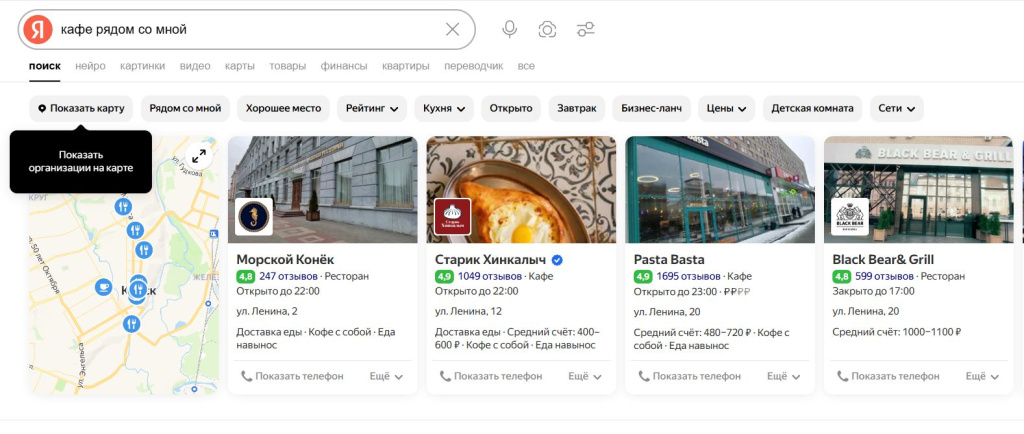Click address ул. Ленина, 2

click(267, 311)
